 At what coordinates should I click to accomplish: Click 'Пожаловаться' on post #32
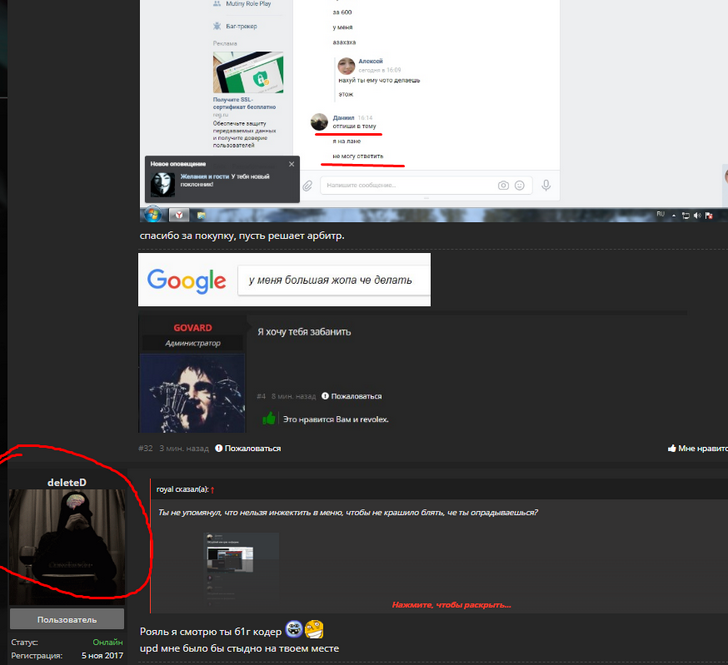[x=253, y=448]
